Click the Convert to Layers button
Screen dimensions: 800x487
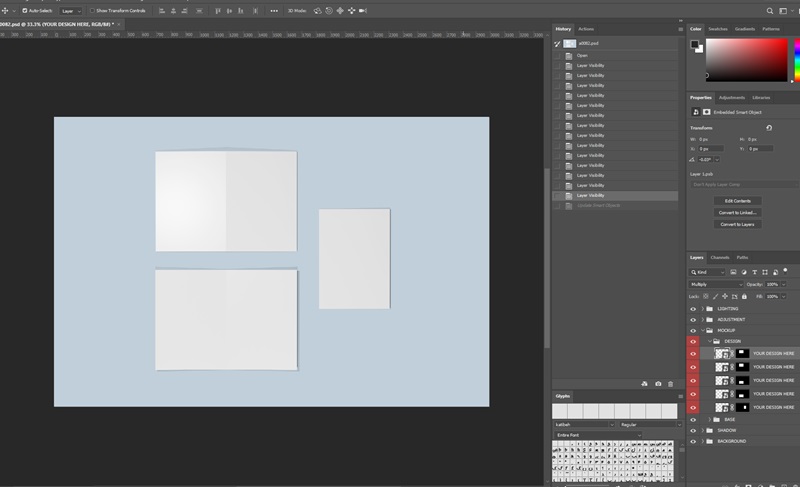738,224
